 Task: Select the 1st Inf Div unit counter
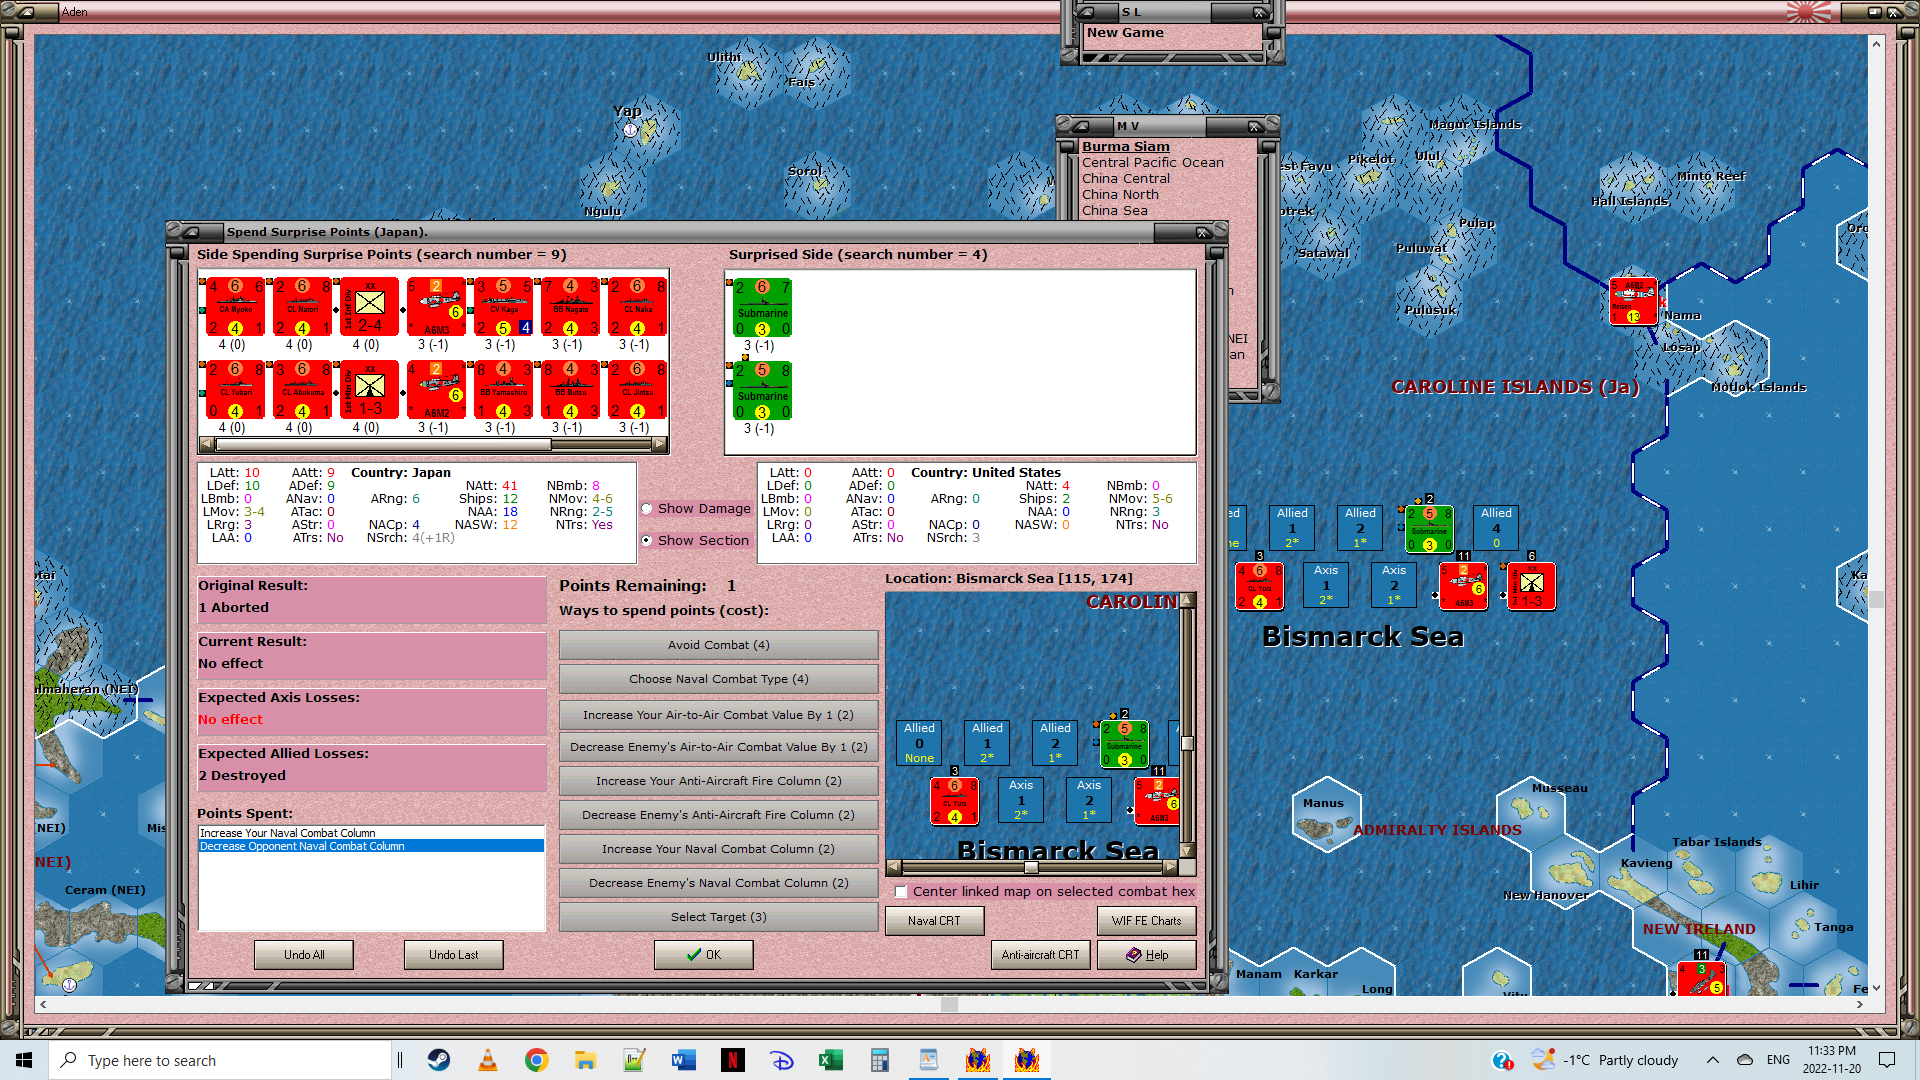pos(369,306)
